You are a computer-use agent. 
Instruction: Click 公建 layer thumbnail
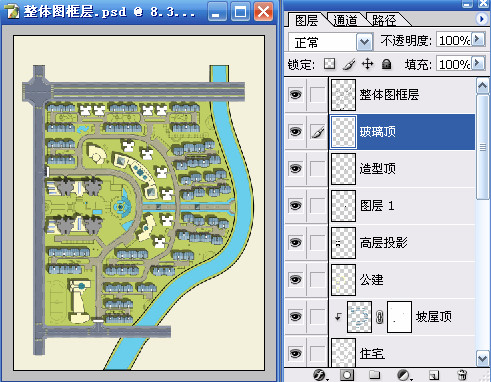[x=343, y=279]
